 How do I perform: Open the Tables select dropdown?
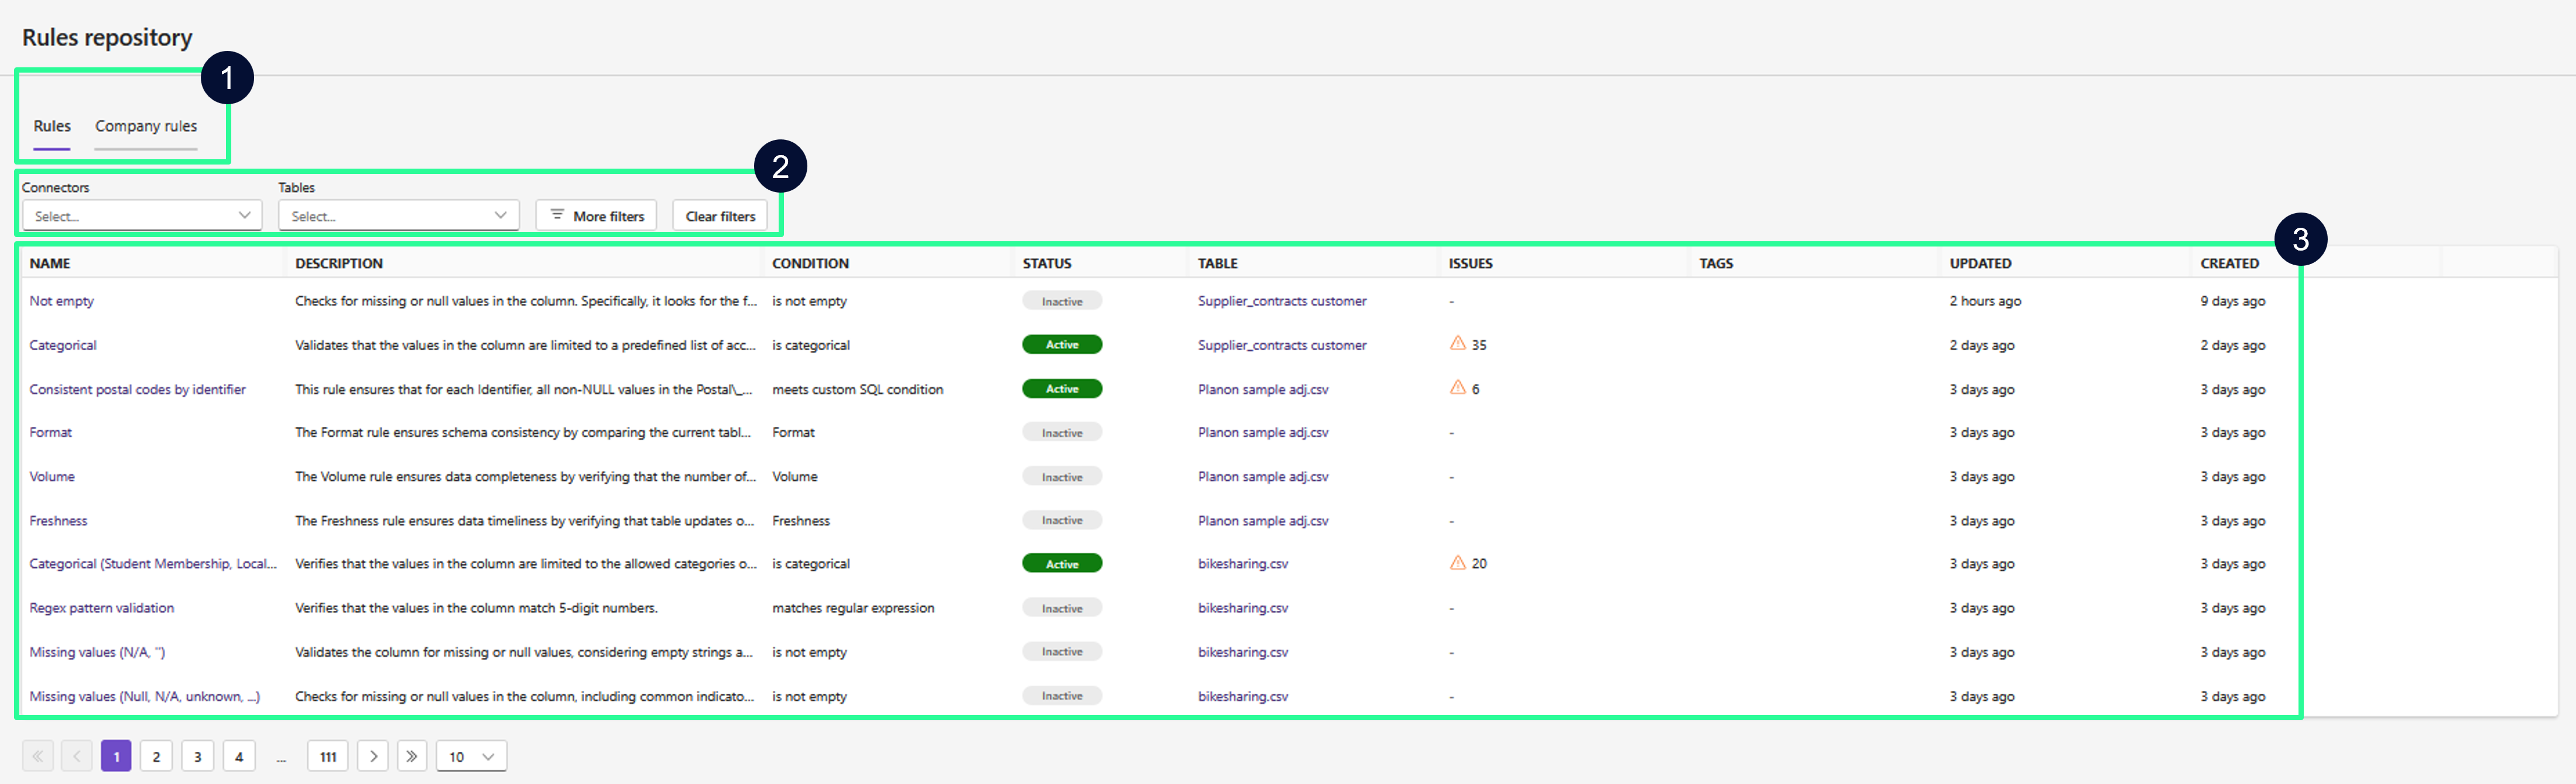(398, 215)
